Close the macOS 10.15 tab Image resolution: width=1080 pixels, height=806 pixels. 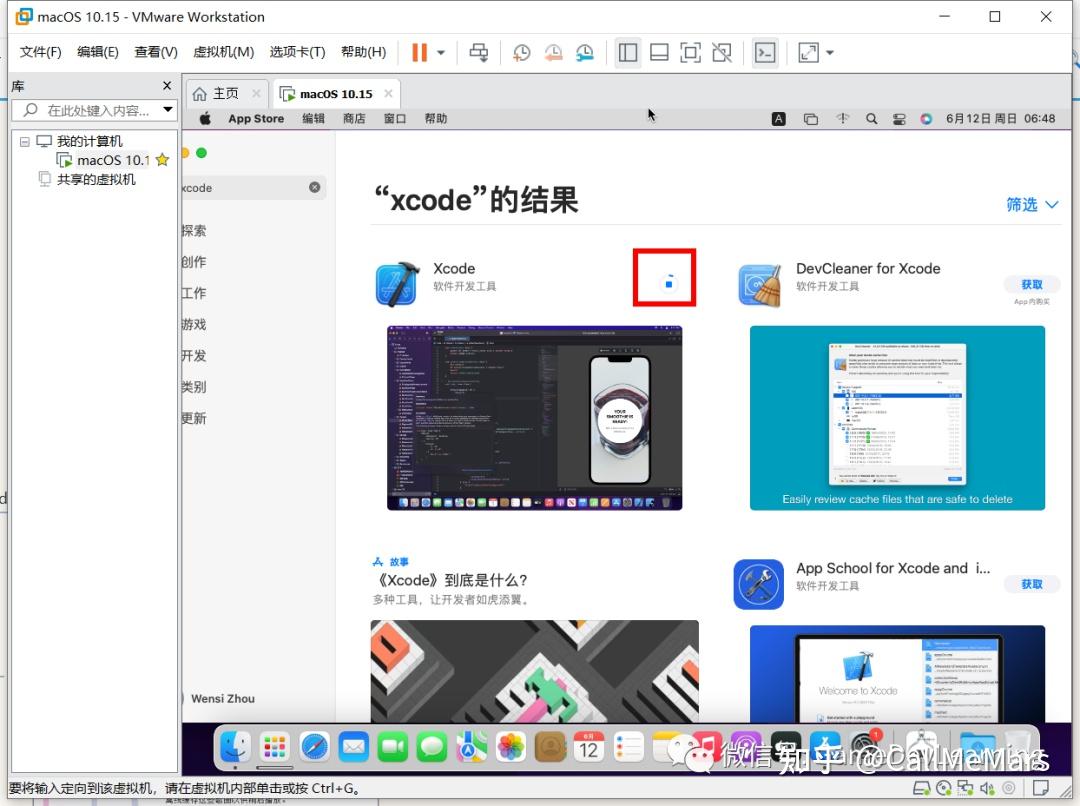pos(388,94)
